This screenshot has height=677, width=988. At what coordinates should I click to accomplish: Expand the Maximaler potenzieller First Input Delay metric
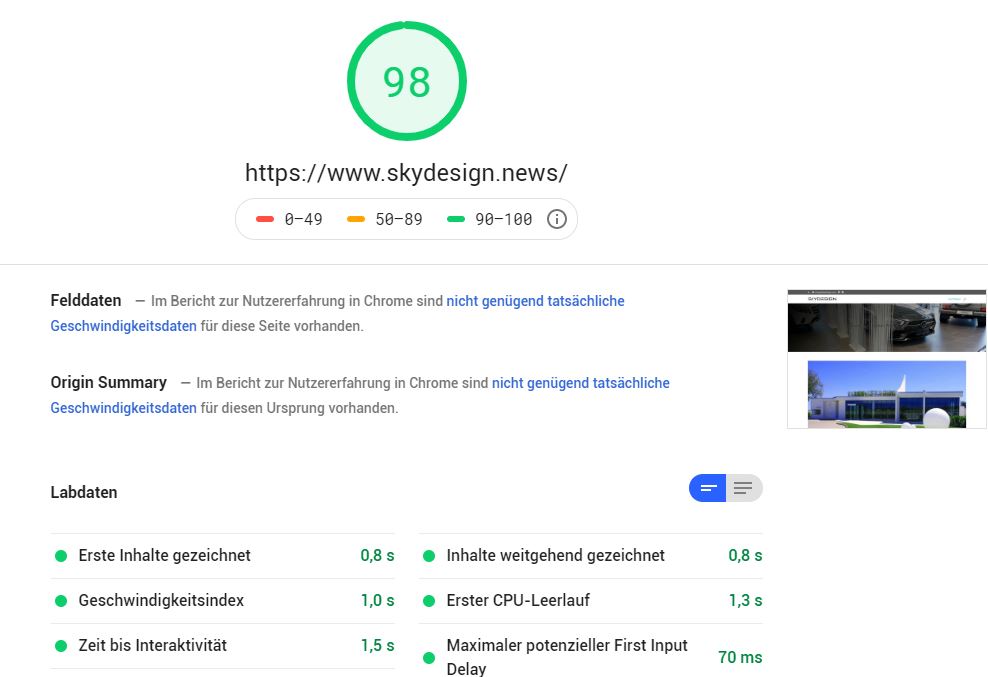(566, 657)
